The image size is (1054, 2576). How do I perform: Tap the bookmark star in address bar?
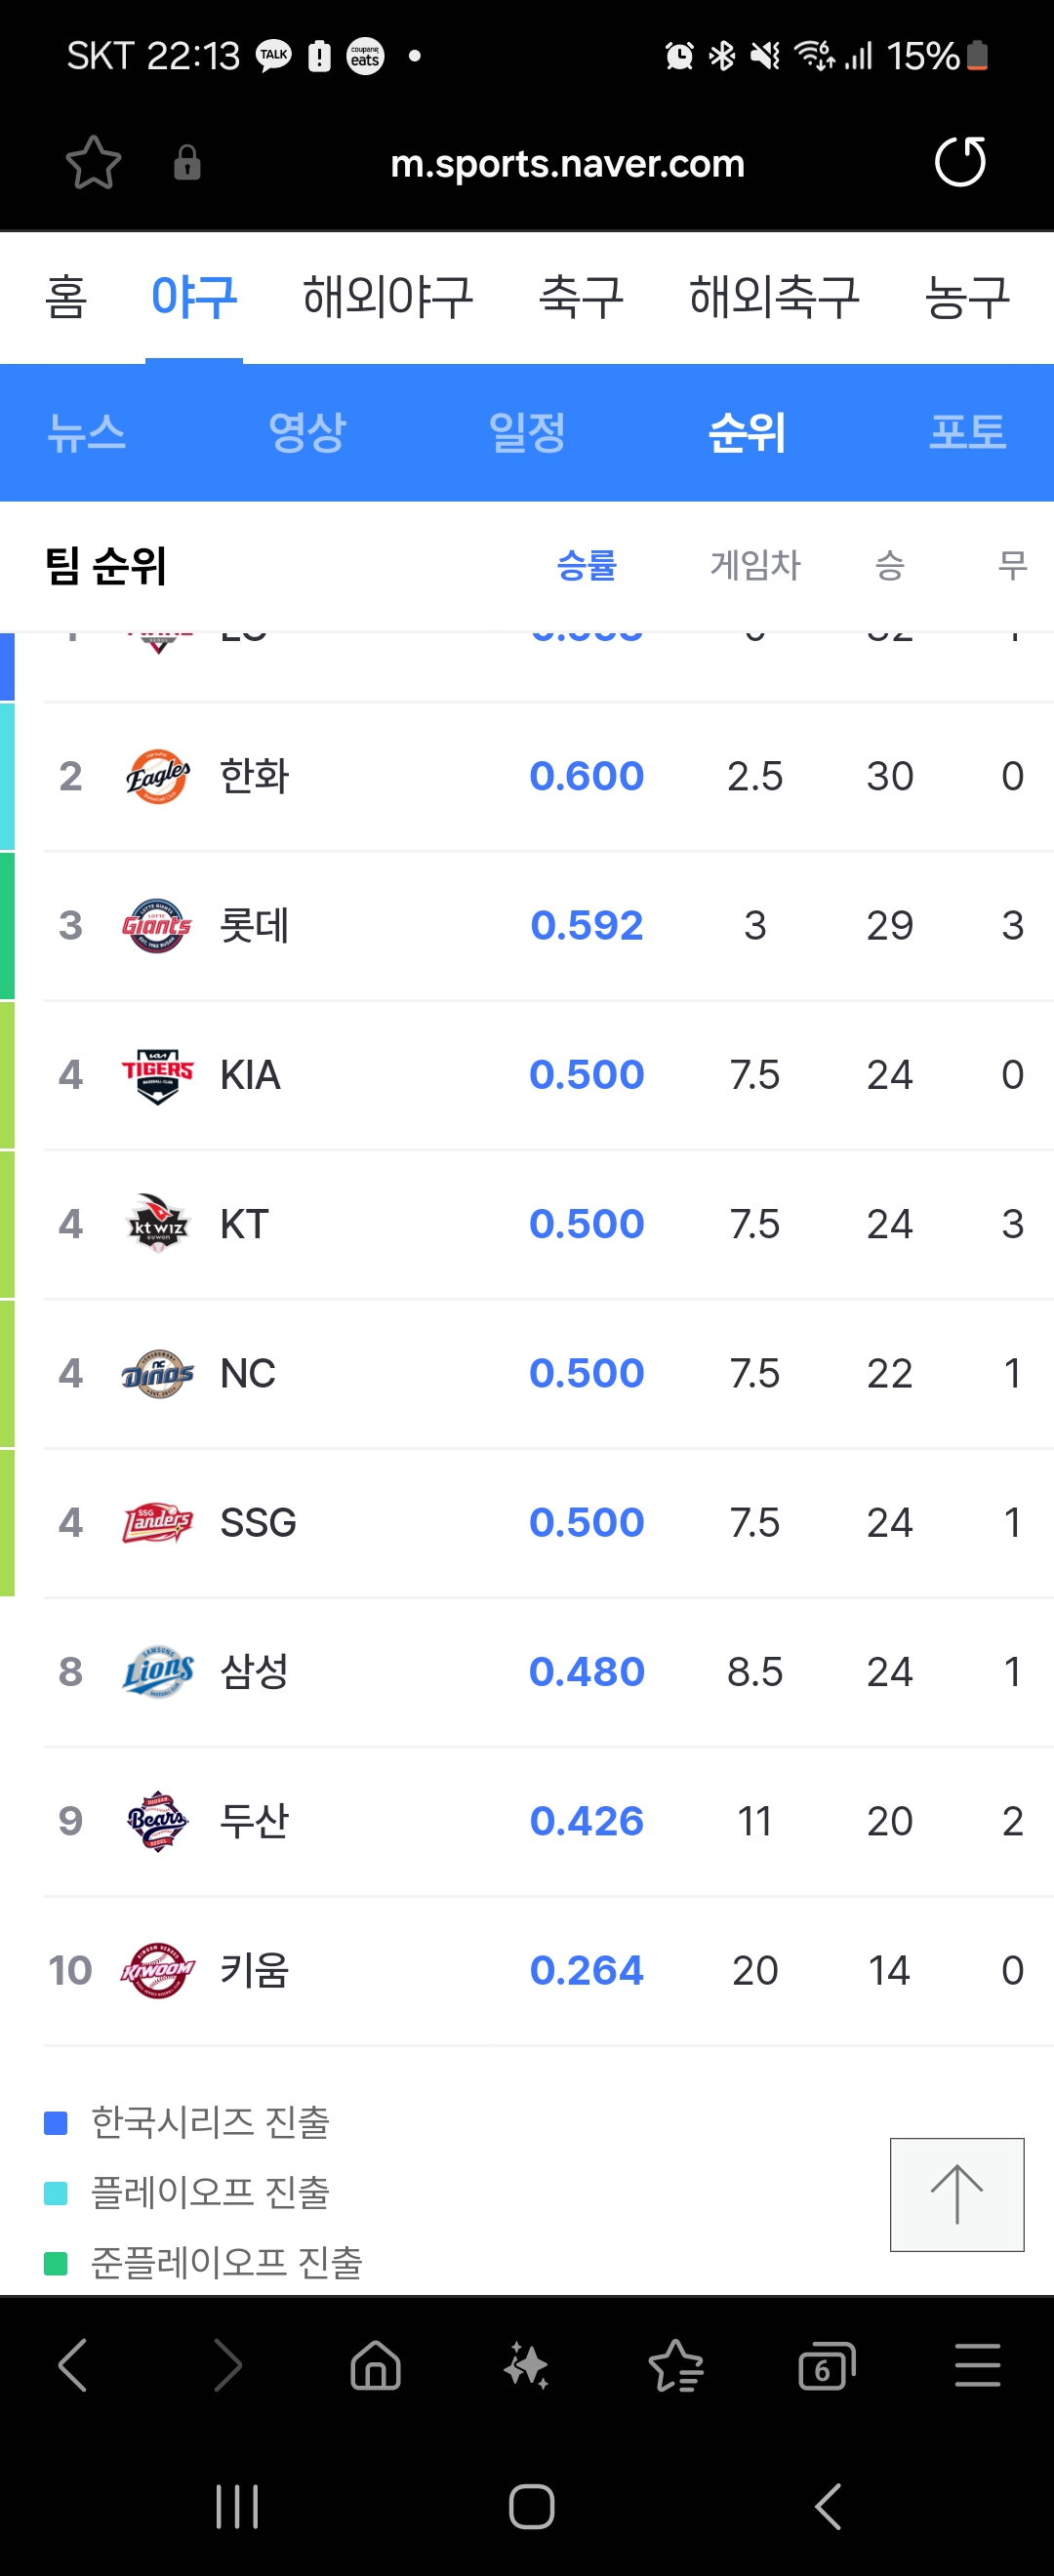93,162
